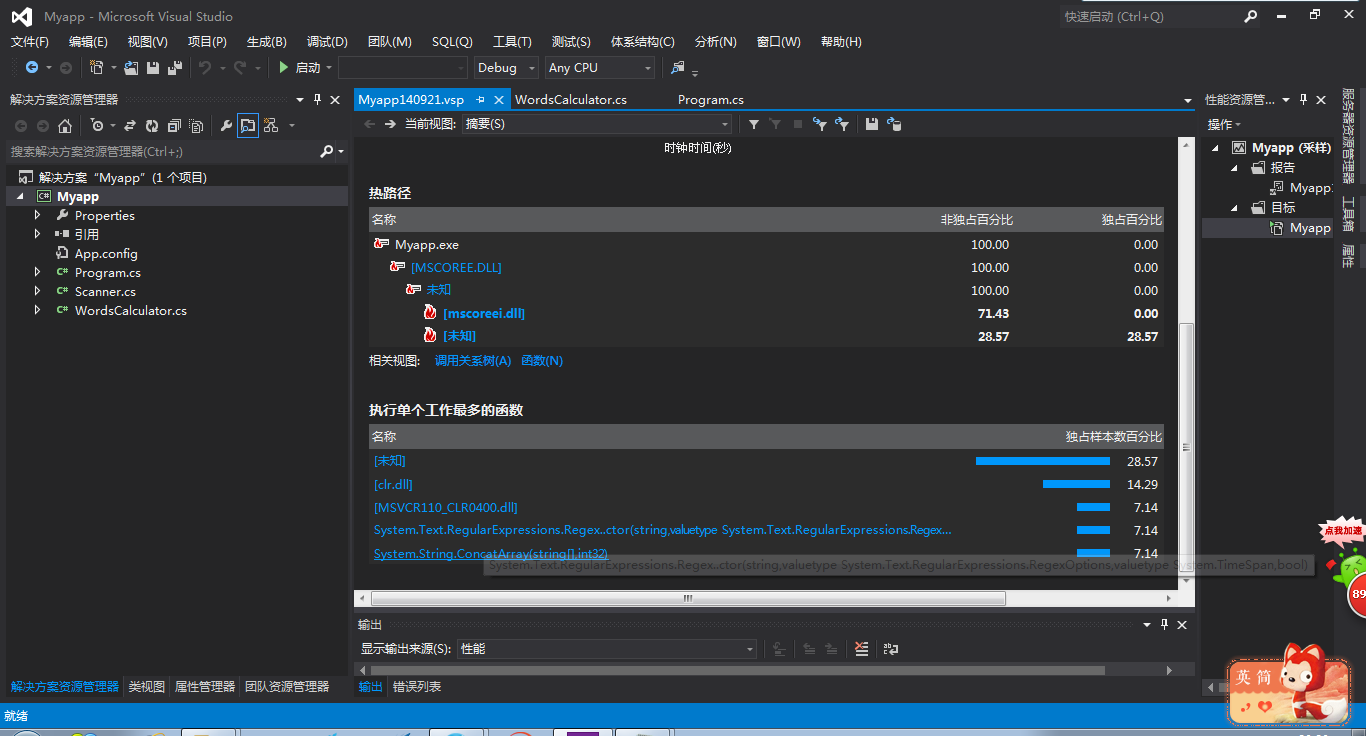Expand the Program.cs tree node arrow

point(38,272)
